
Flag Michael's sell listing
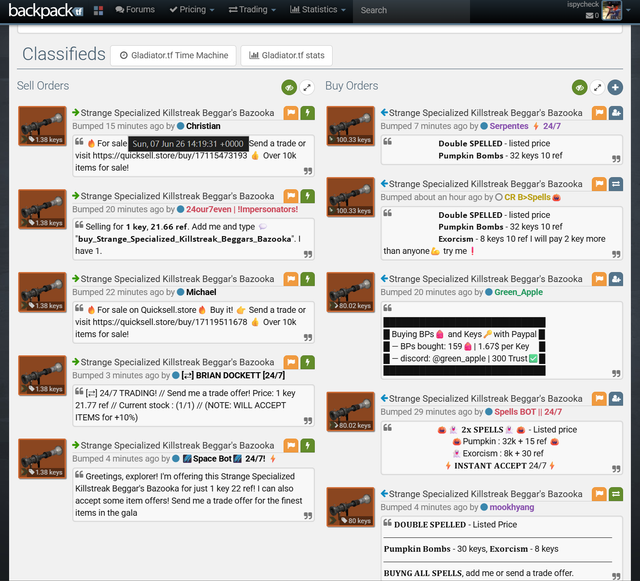click(x=291, y=279)
